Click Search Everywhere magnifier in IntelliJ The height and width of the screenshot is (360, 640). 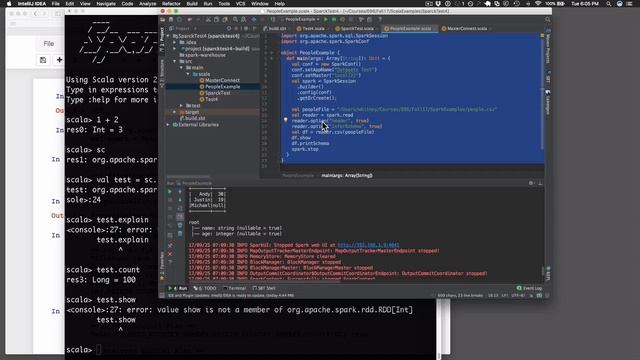pos(547,20)
